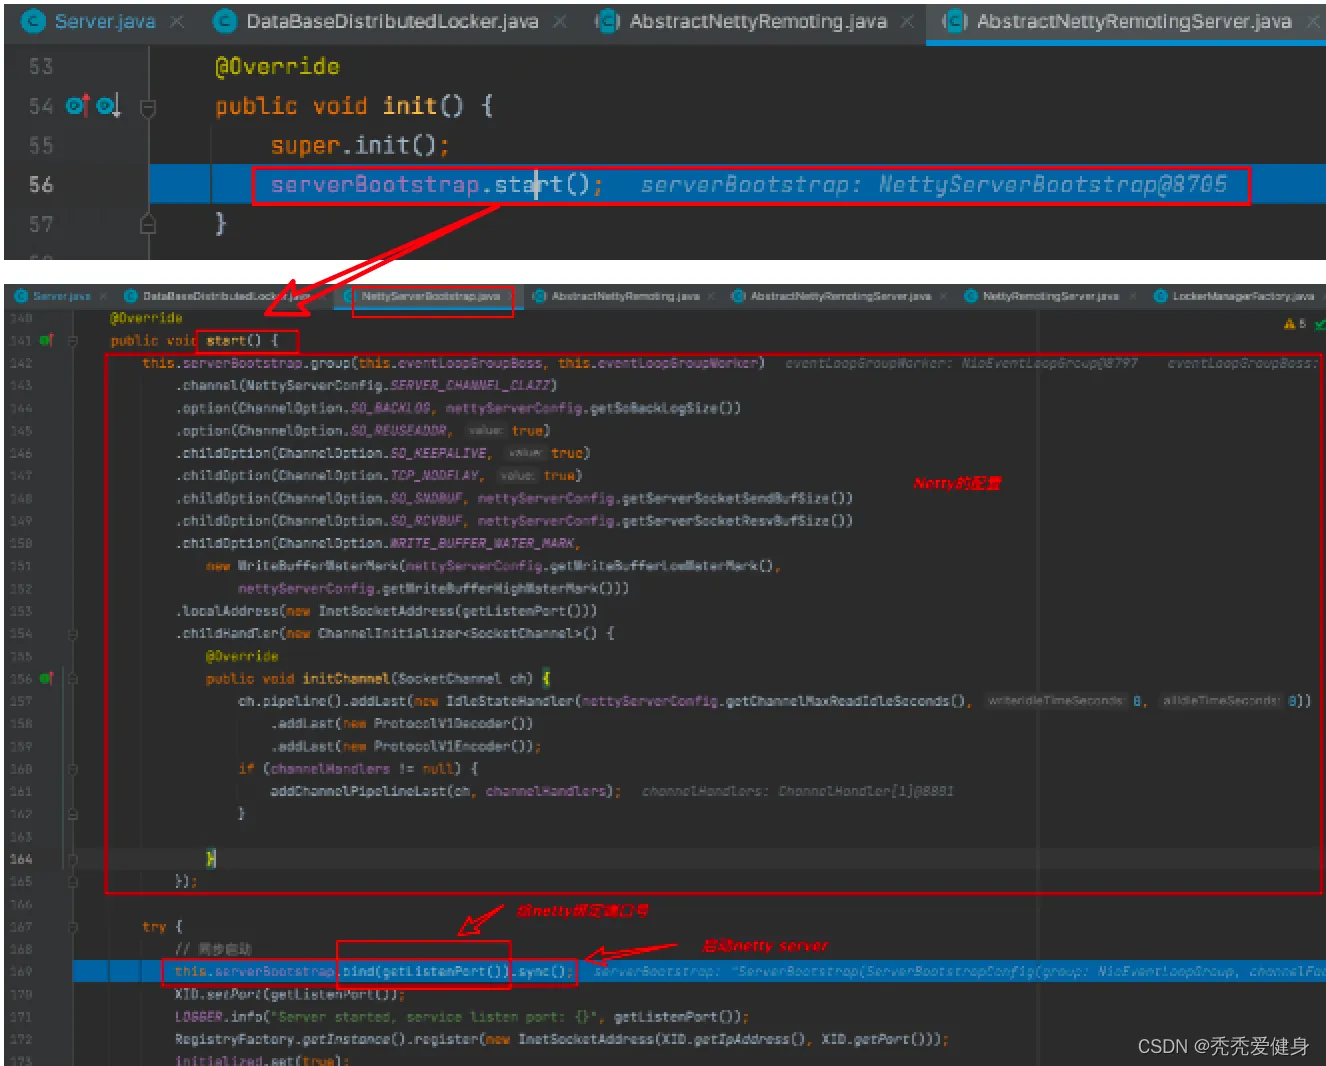
Task: Click SERVER_CHANNEL_CLAZZ on line 143
Action: click(469, 386)
